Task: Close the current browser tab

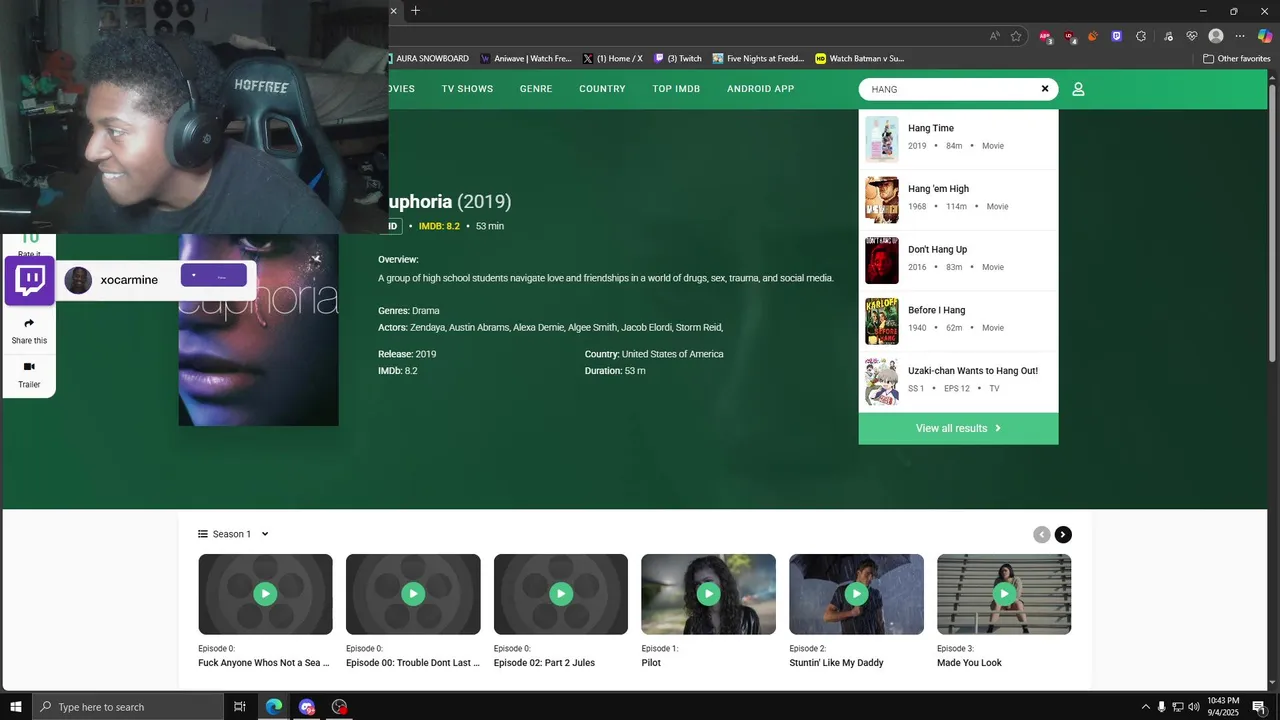Action: pos(393,11)
